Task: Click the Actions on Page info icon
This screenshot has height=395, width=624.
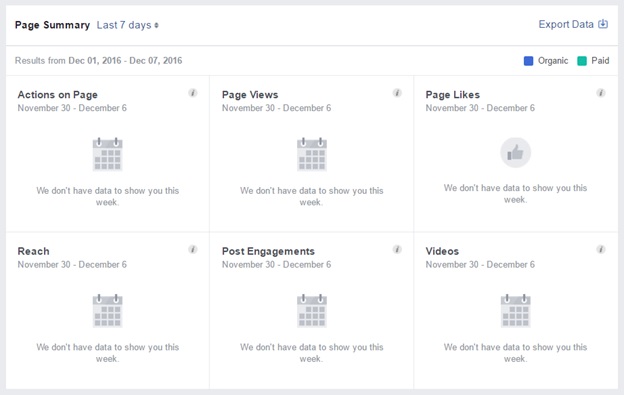Action: (193, 93)
